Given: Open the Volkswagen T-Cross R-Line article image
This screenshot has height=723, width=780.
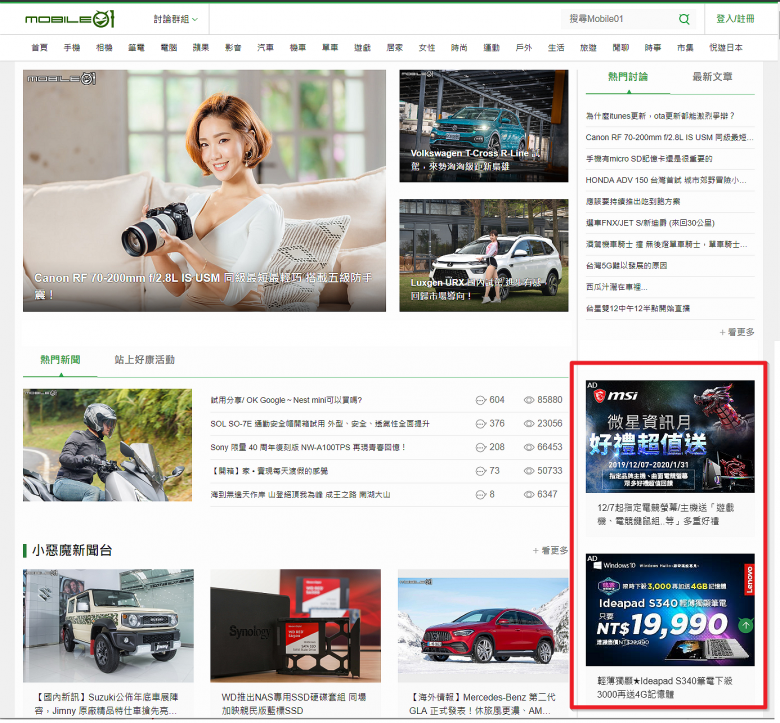Looking at the screenshot, I should pos(484,126).
